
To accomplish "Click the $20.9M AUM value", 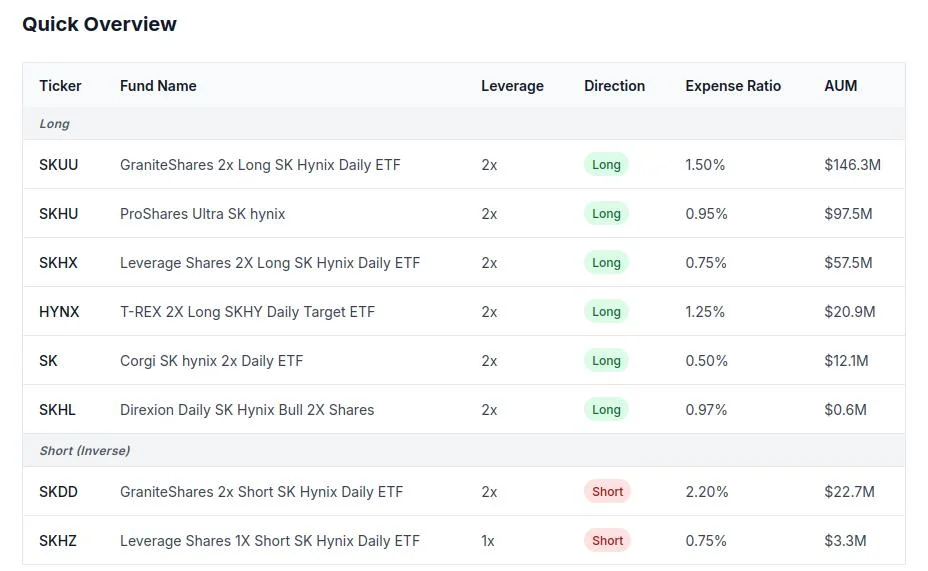I will tap(849, 312).
